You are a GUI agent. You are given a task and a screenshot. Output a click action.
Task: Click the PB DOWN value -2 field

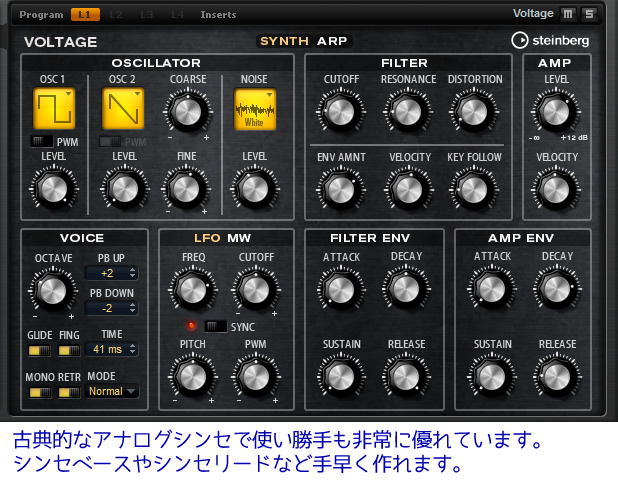(x=112, y=308)
